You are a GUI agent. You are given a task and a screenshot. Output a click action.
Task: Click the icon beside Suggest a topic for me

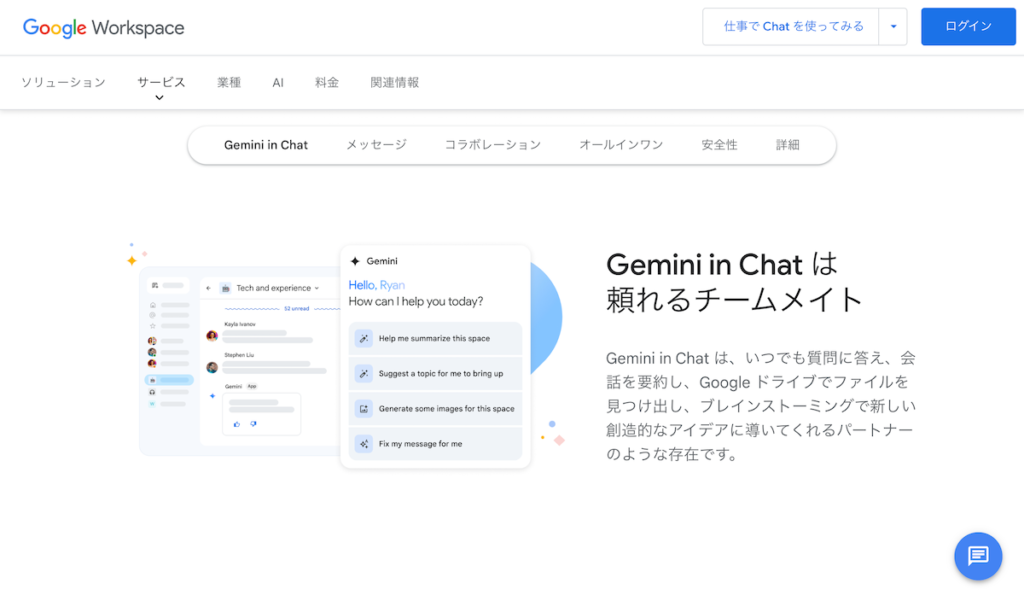click(x=364, y=374)
